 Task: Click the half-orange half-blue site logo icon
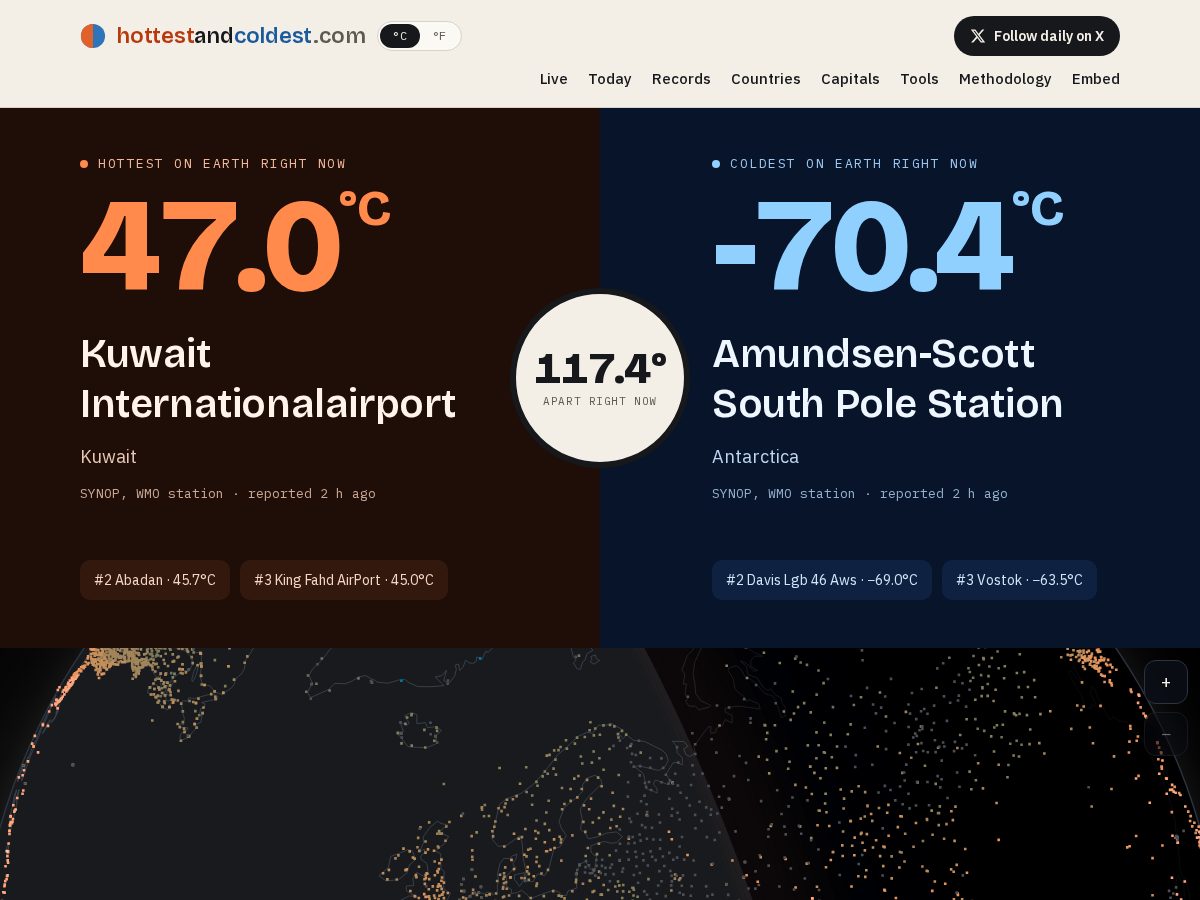(x=93, y=36)
